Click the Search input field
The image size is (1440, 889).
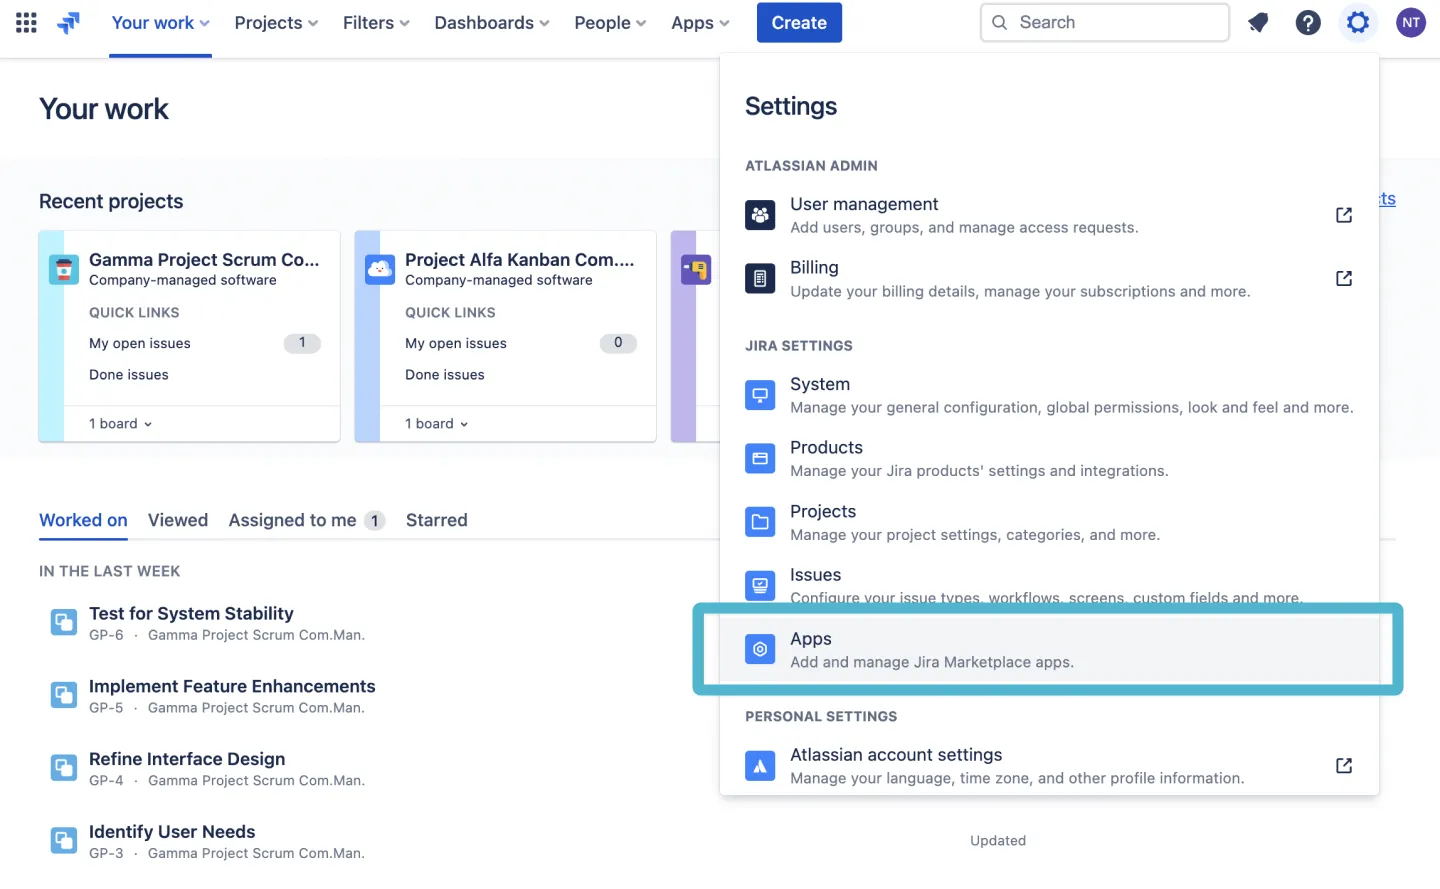1104,23
